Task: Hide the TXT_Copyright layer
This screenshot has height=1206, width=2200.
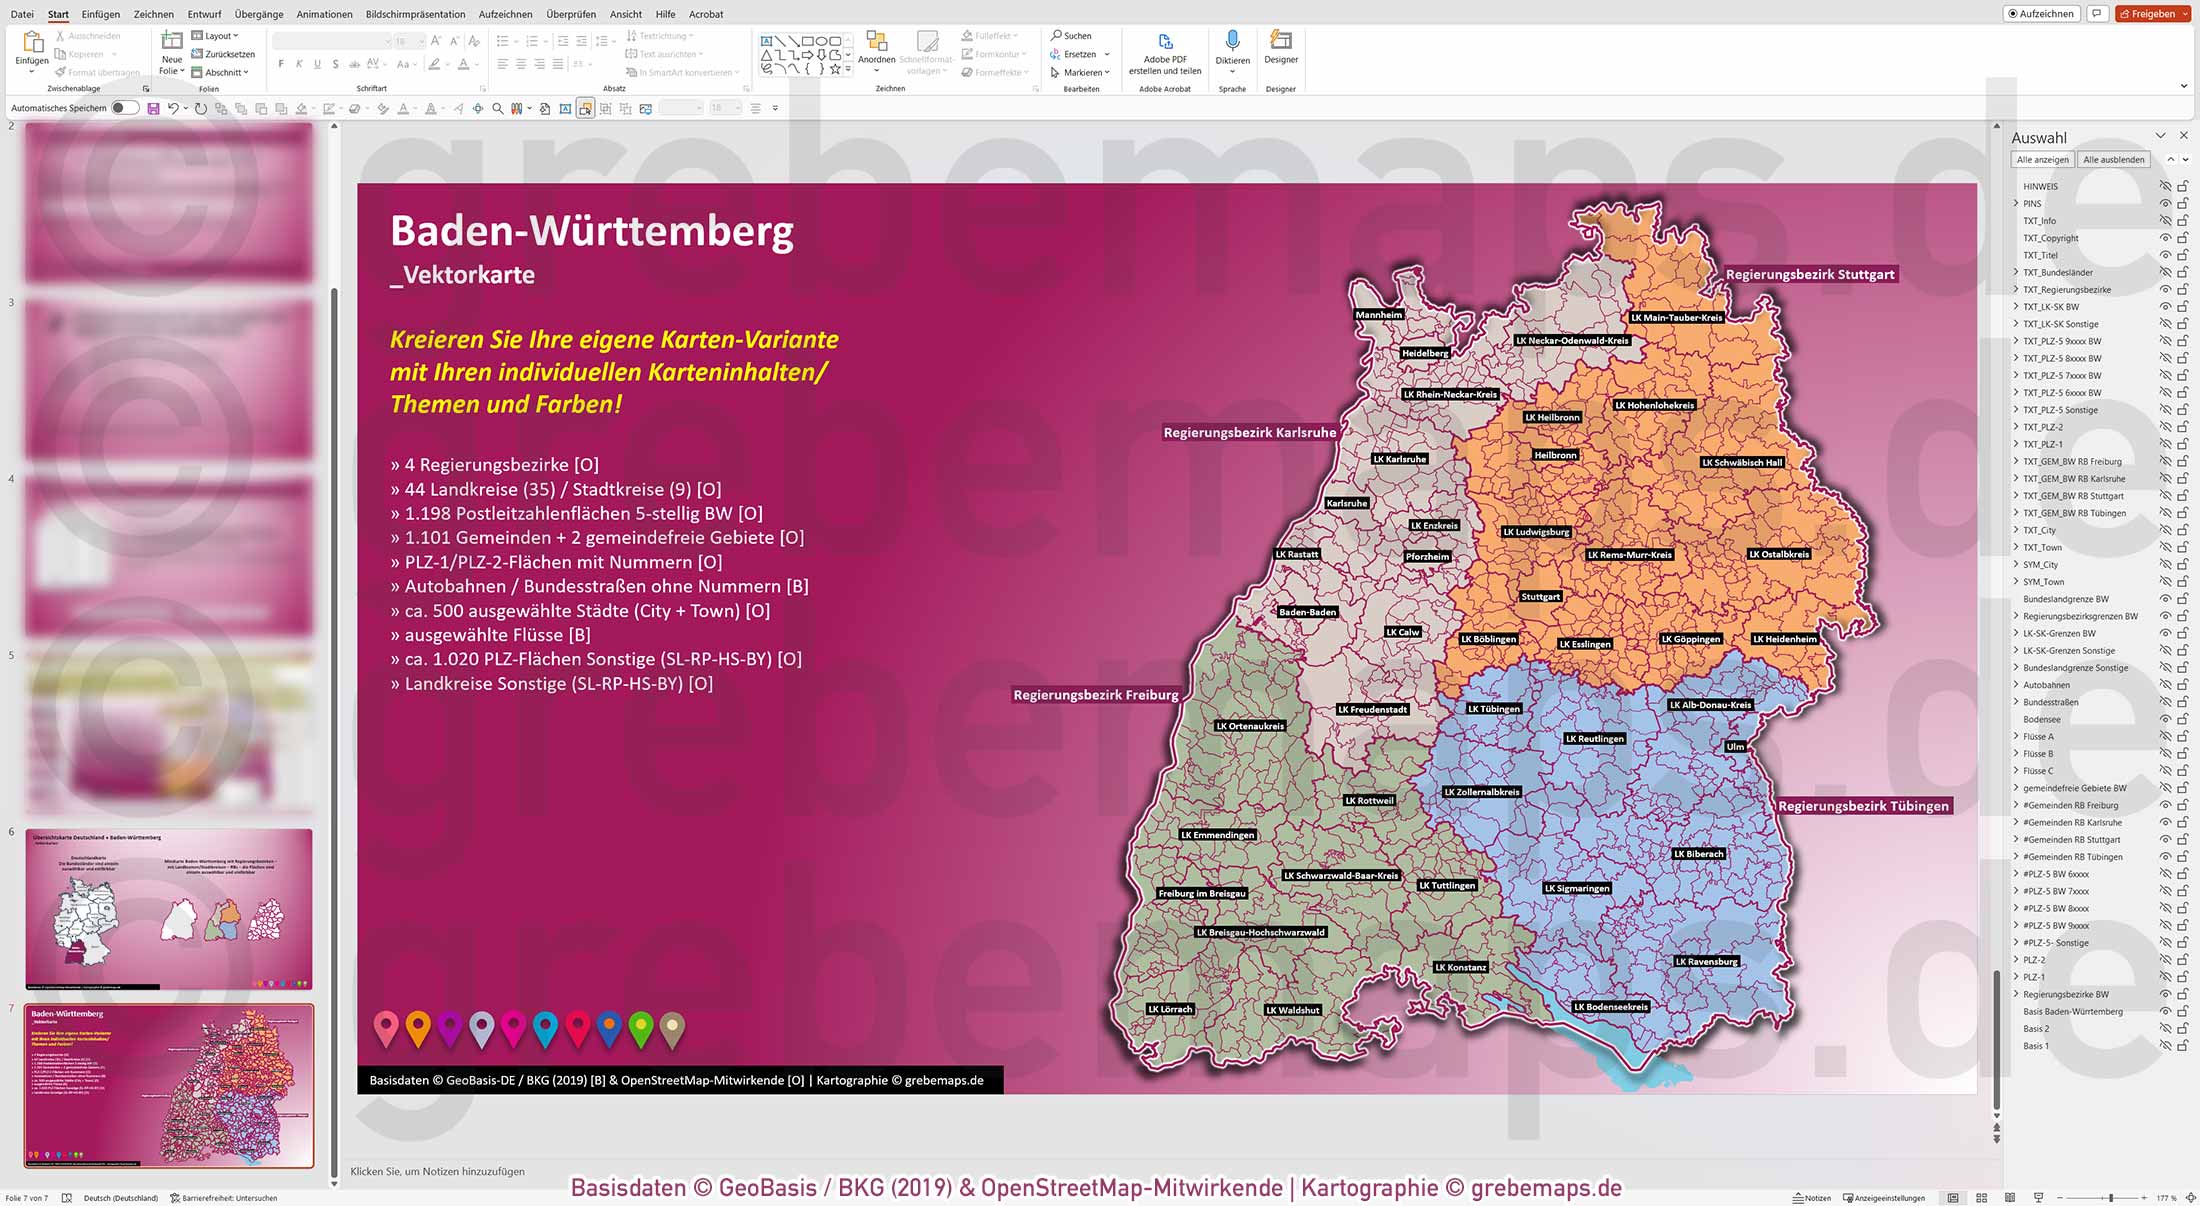Action: [2164, 238]
